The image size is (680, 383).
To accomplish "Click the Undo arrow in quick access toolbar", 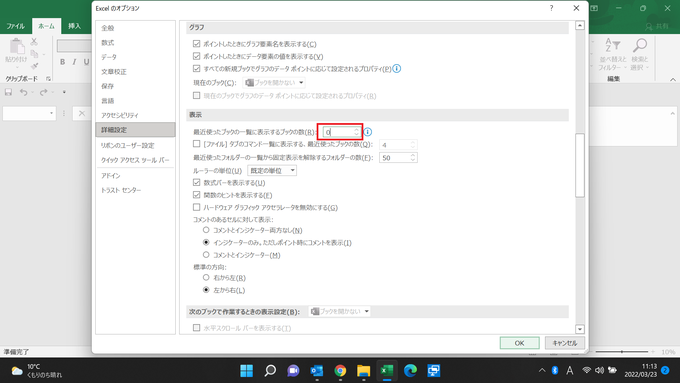I will (23, 92).
